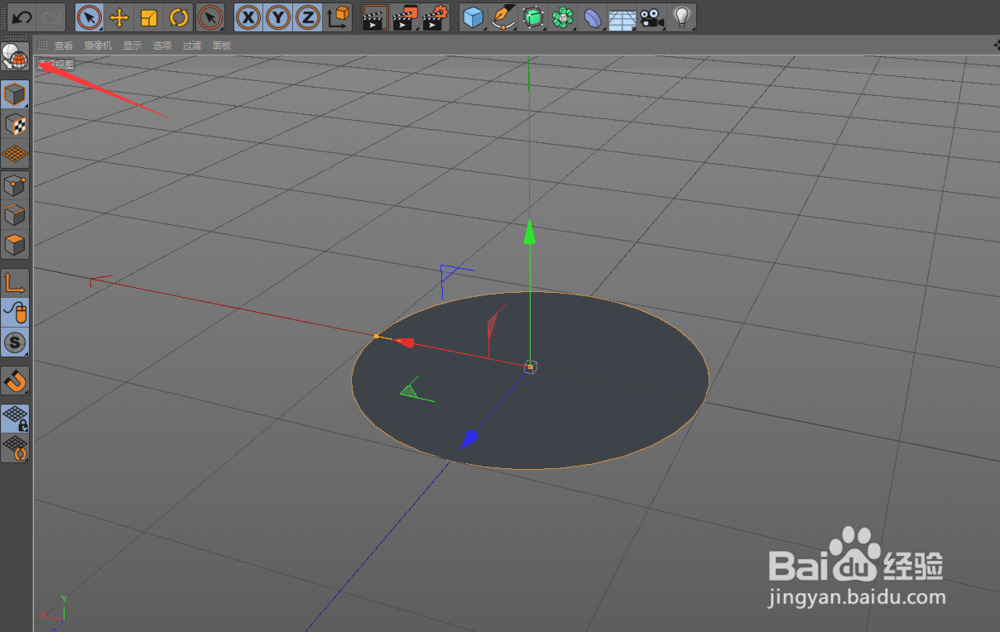Render the active view
Screen dimensions: 1000x632
click(374, 17)
